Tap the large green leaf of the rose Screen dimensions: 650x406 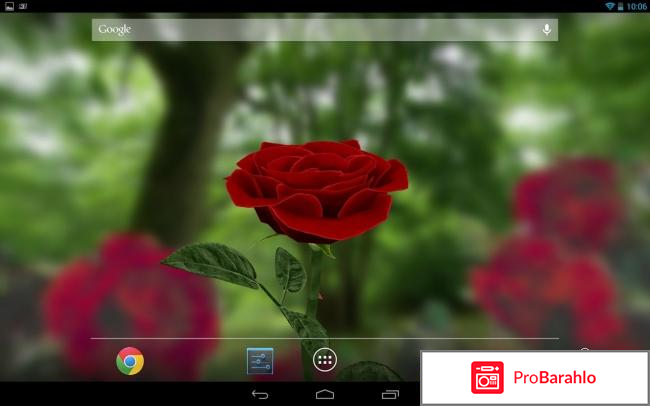point(211,263)
